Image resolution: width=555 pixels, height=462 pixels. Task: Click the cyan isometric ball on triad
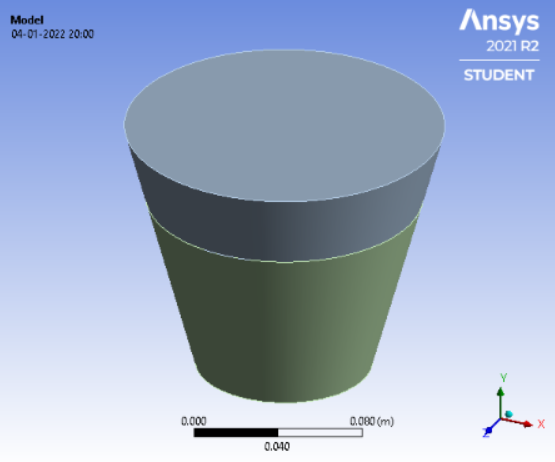509,414
